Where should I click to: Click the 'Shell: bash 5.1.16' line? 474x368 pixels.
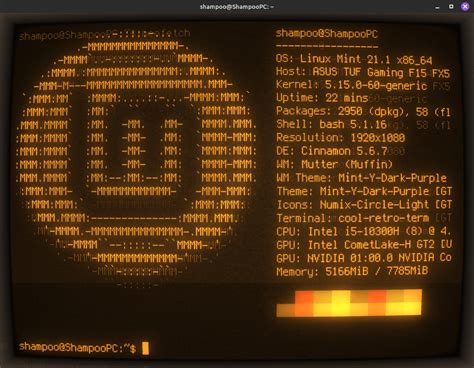[x=331, y=124]
